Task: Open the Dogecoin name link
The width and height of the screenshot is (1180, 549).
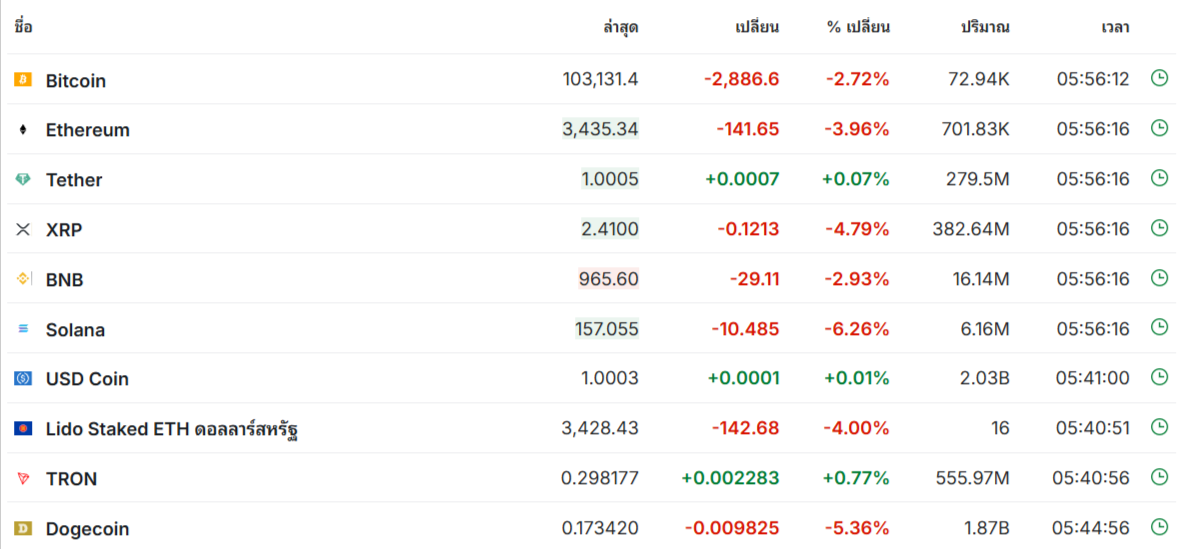Action: pos(87,529)
